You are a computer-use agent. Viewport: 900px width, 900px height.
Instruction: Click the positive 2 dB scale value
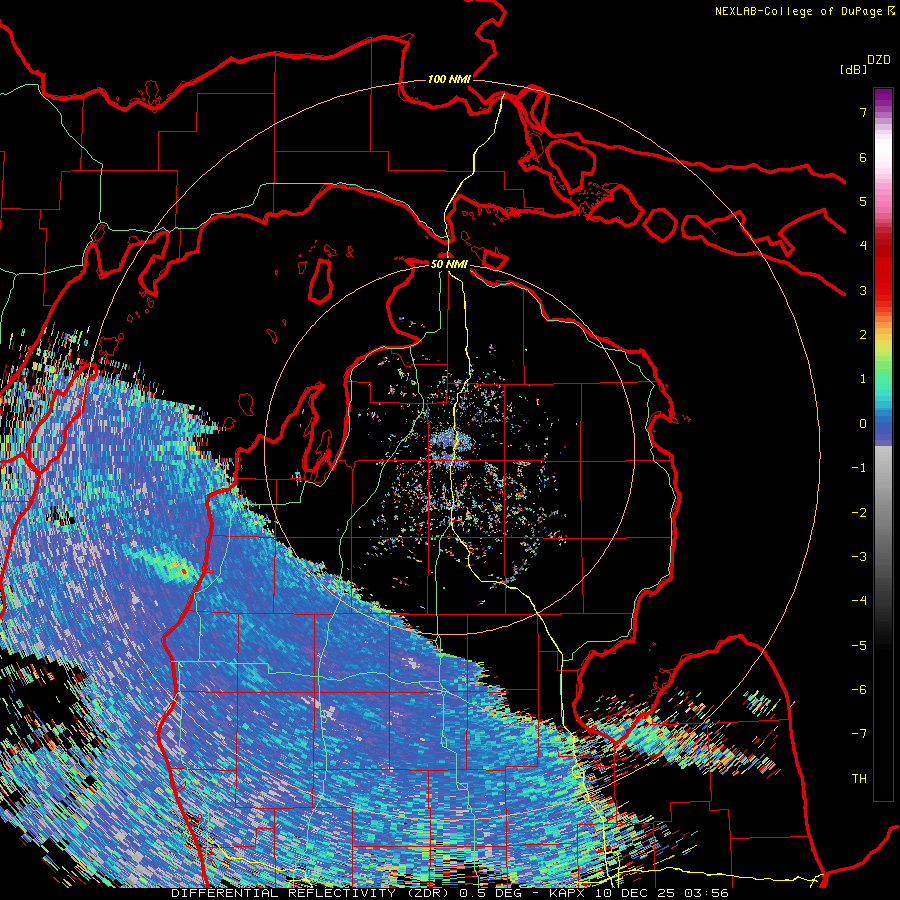click(x=863, y=335)
